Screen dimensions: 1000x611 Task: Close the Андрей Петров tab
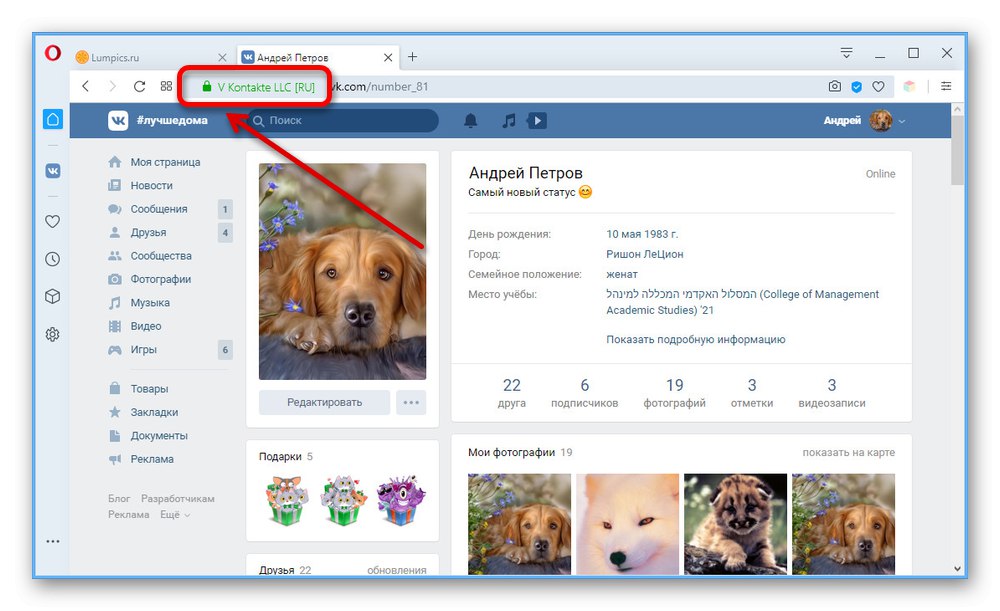pyautogui.click(x=388, y=57)
